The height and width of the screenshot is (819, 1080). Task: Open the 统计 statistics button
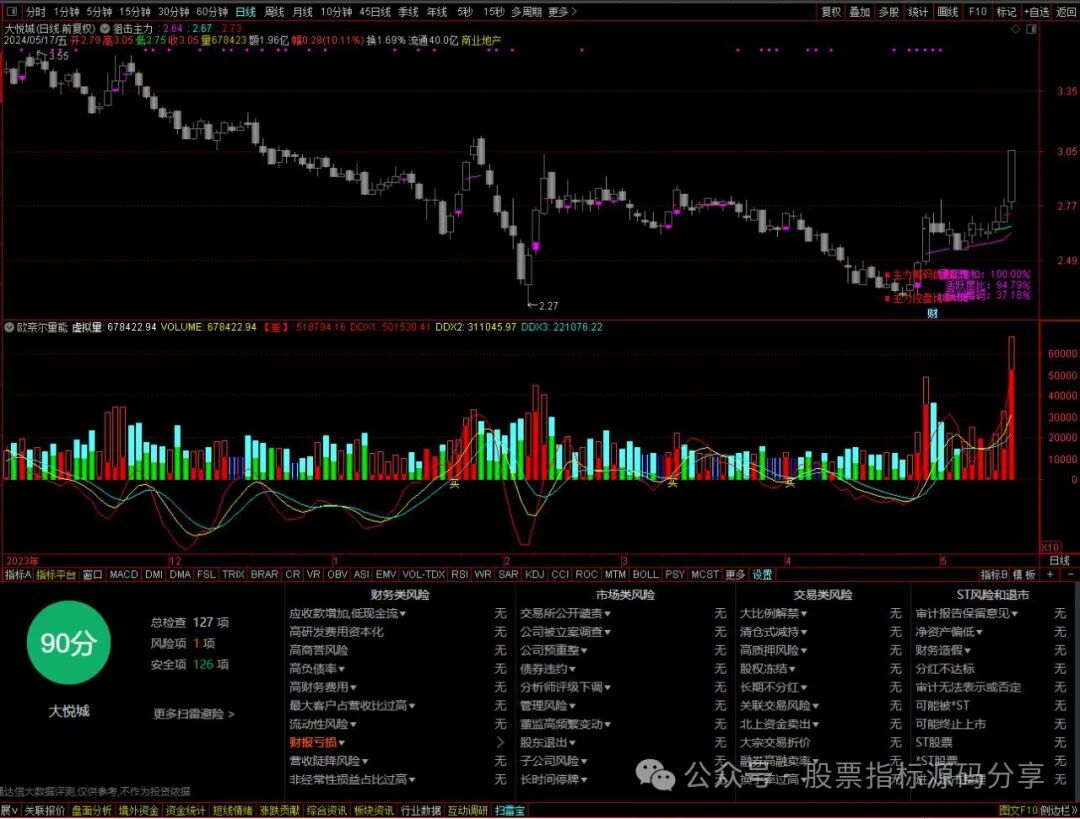917,12
